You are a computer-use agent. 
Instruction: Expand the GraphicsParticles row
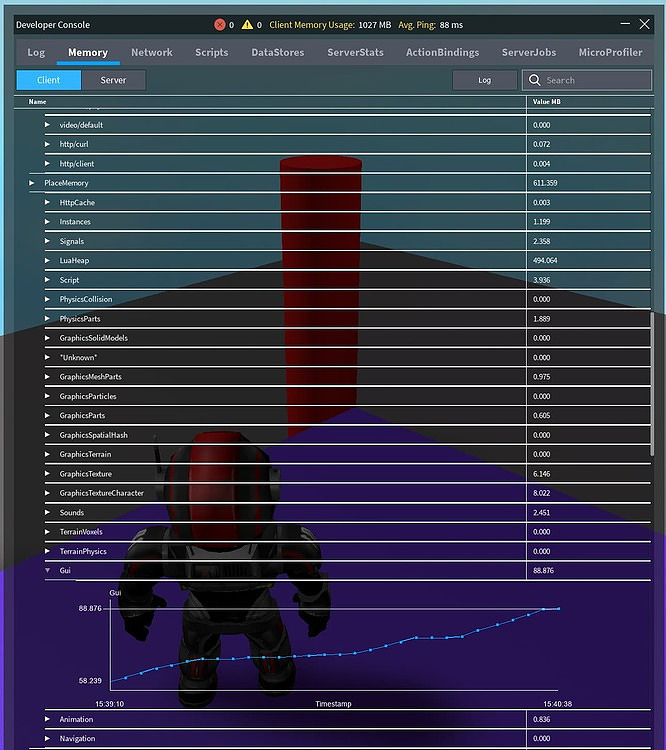pos(47,396)
